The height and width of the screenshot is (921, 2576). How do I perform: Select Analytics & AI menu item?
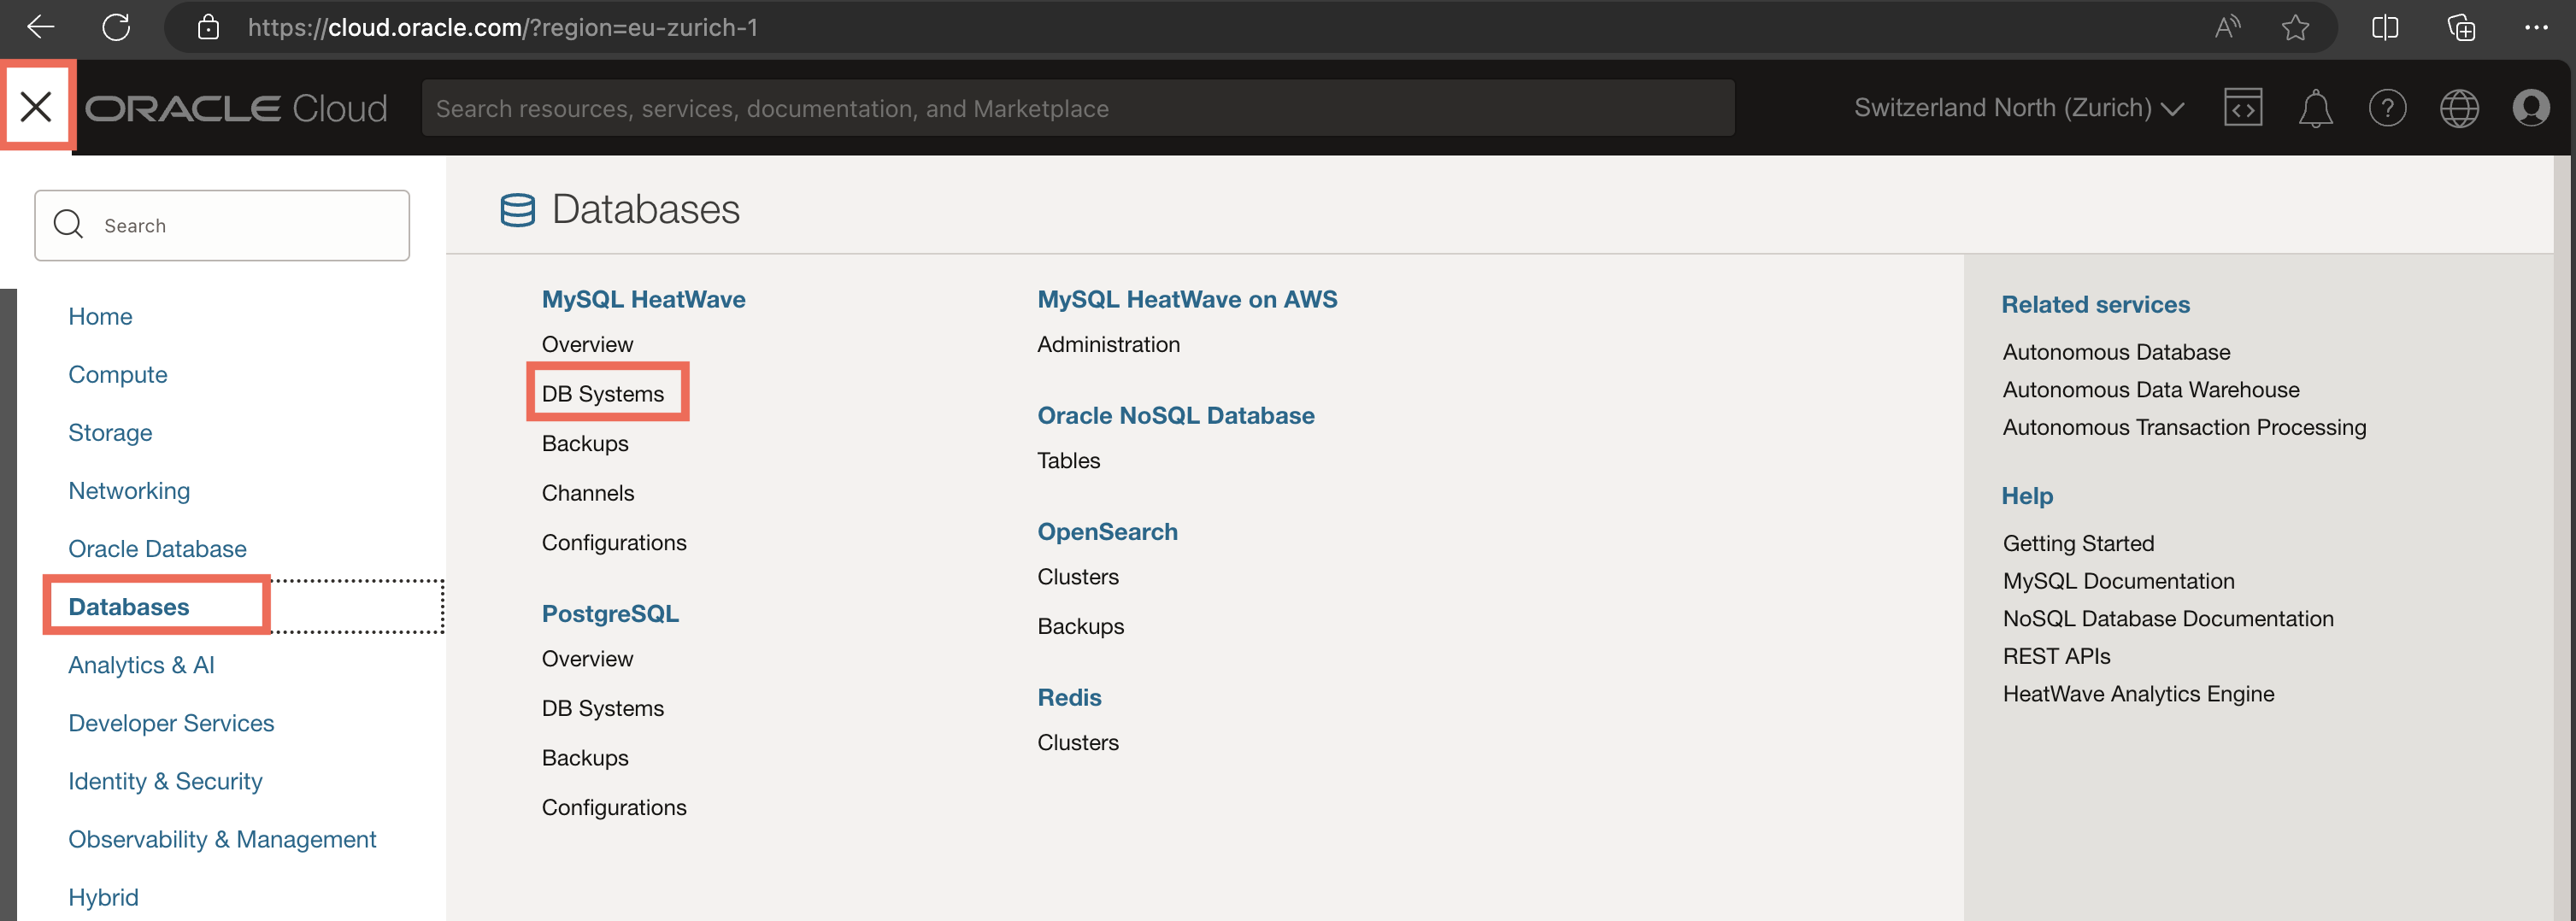pyautogui.click(x=141, y=664)
